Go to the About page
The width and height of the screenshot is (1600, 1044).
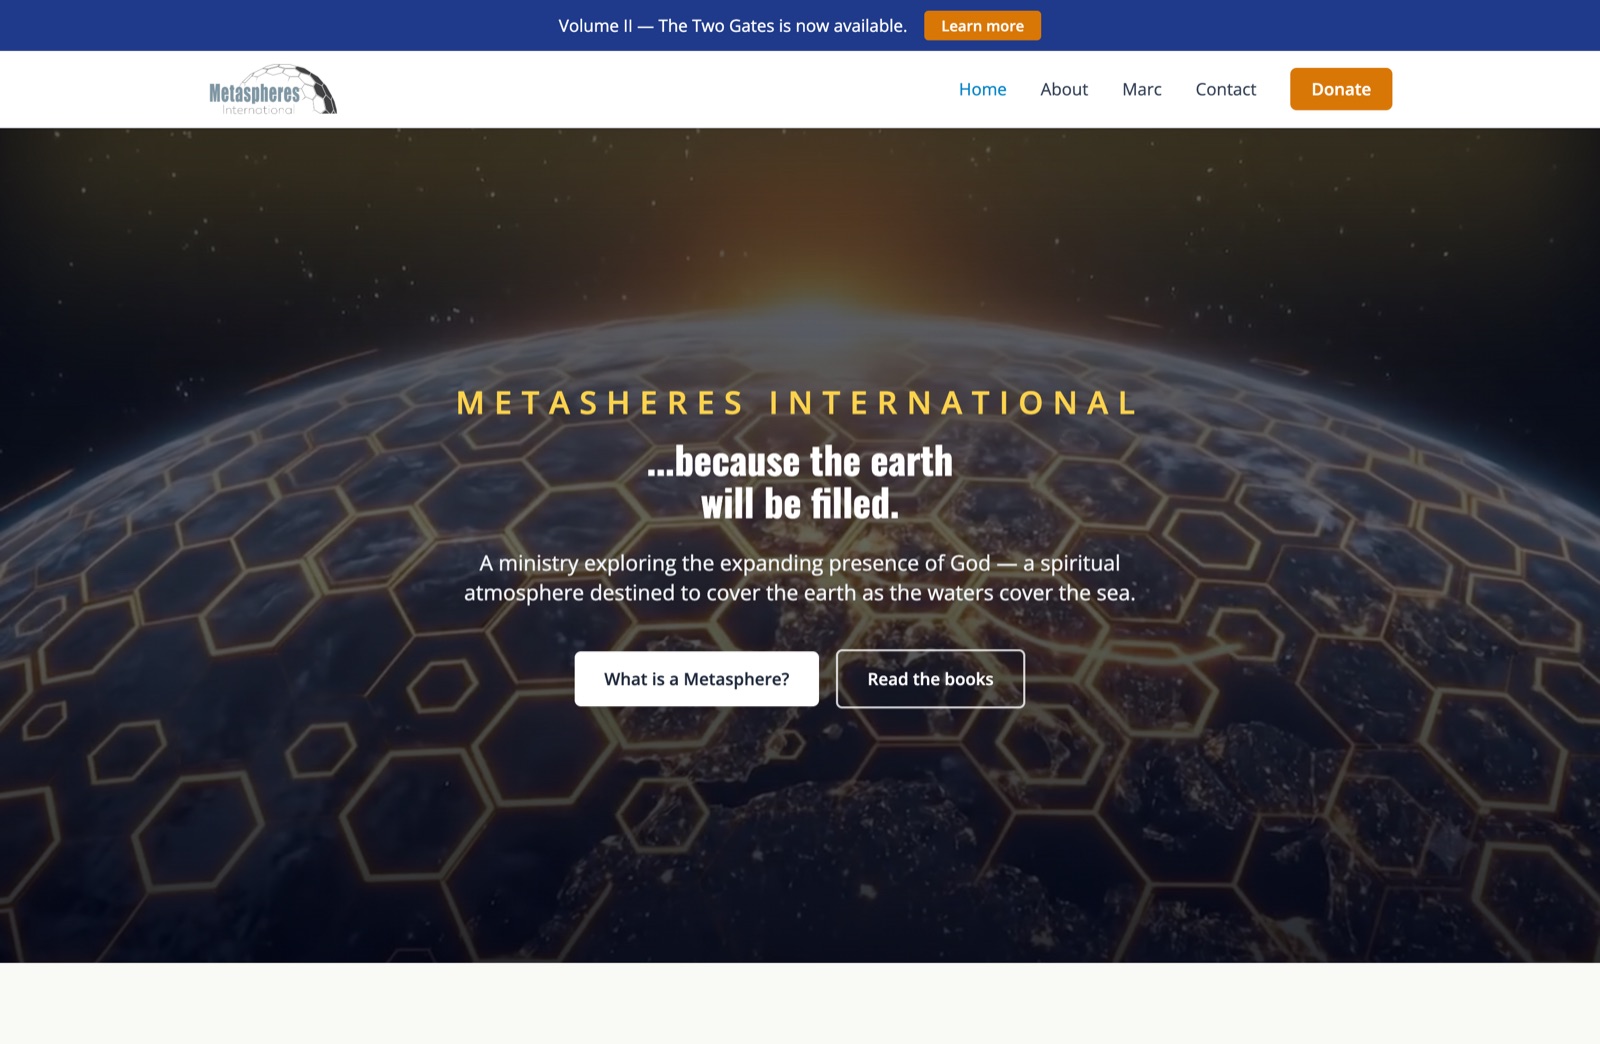tap(1064, 89)
